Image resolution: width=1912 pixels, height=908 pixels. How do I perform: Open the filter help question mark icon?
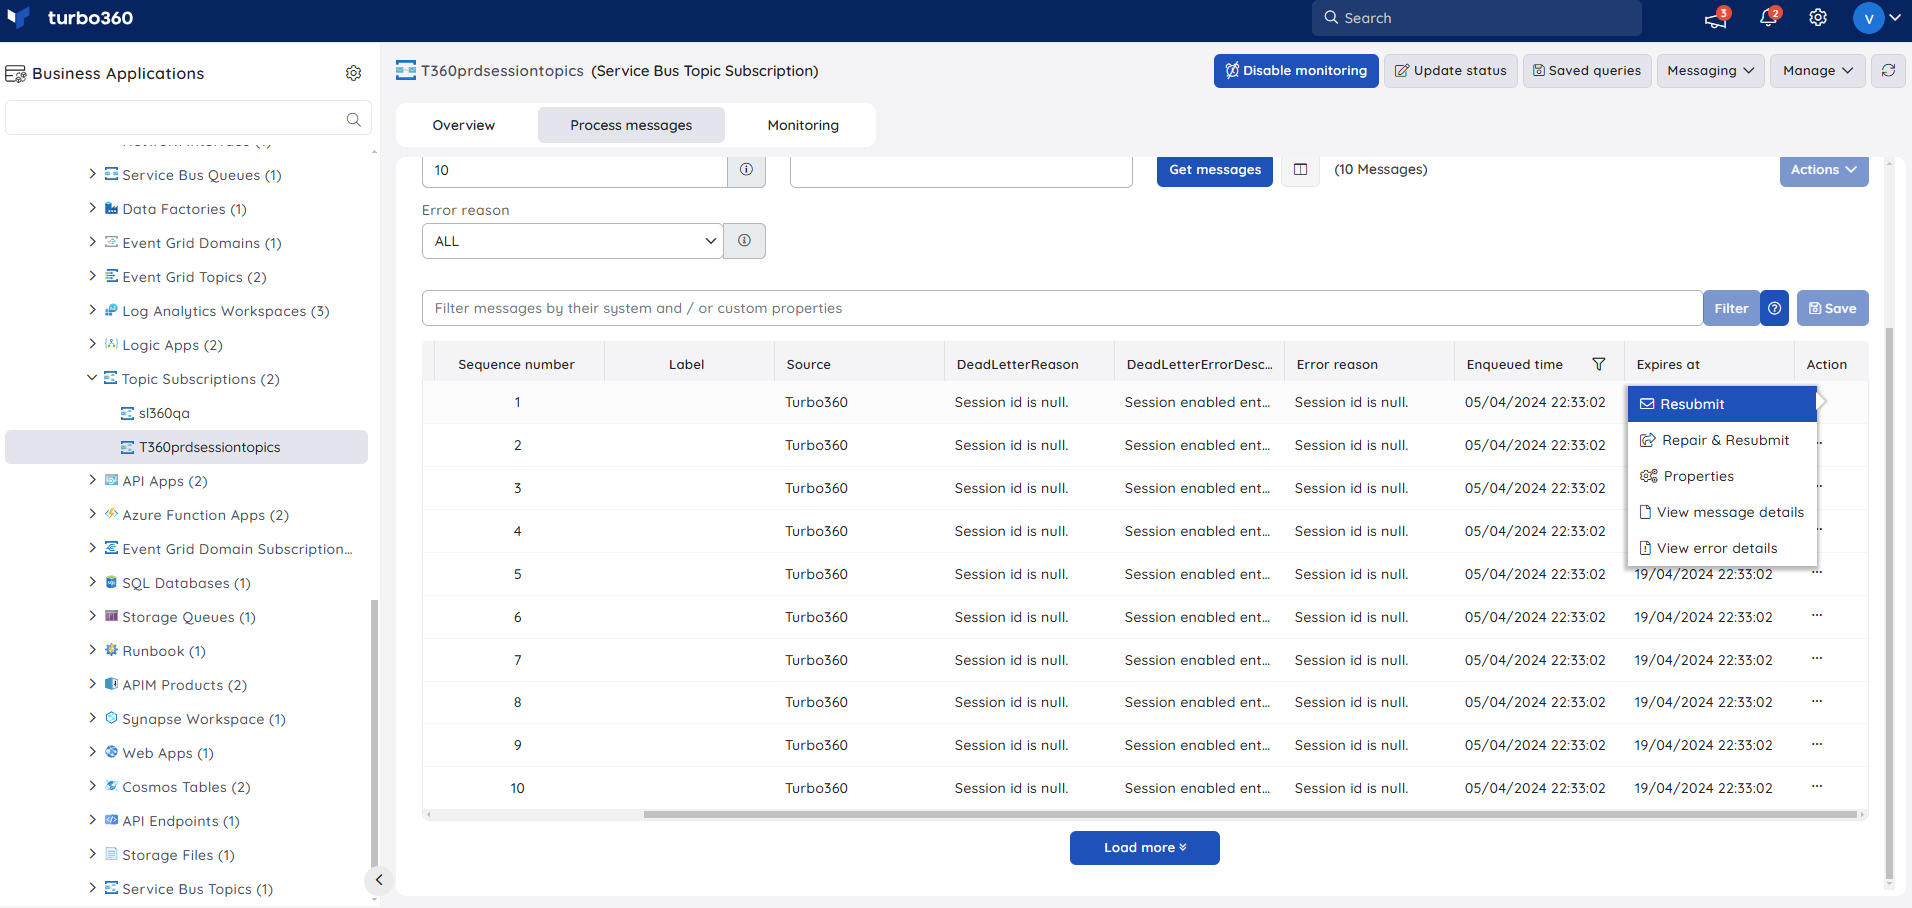click(x=1774, y=308)
